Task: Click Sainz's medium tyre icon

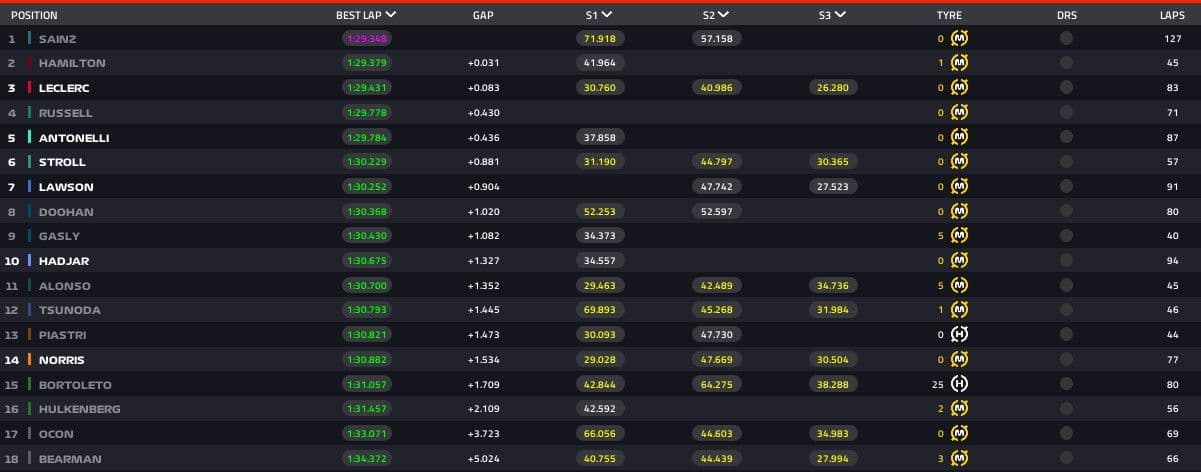Action: (959, 38)
